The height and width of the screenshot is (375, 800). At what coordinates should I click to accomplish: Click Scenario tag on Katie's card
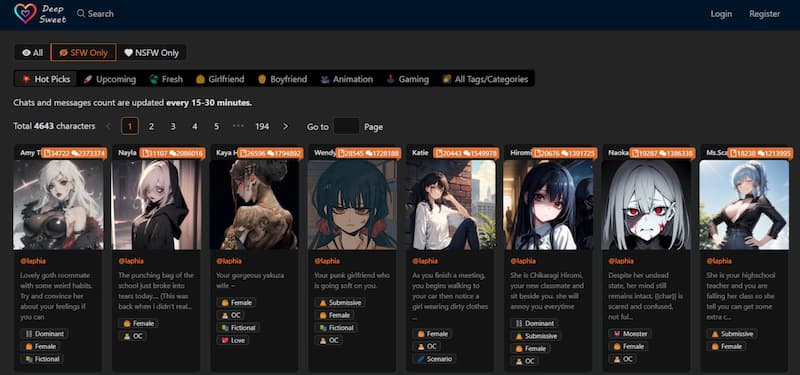(434, 359)
